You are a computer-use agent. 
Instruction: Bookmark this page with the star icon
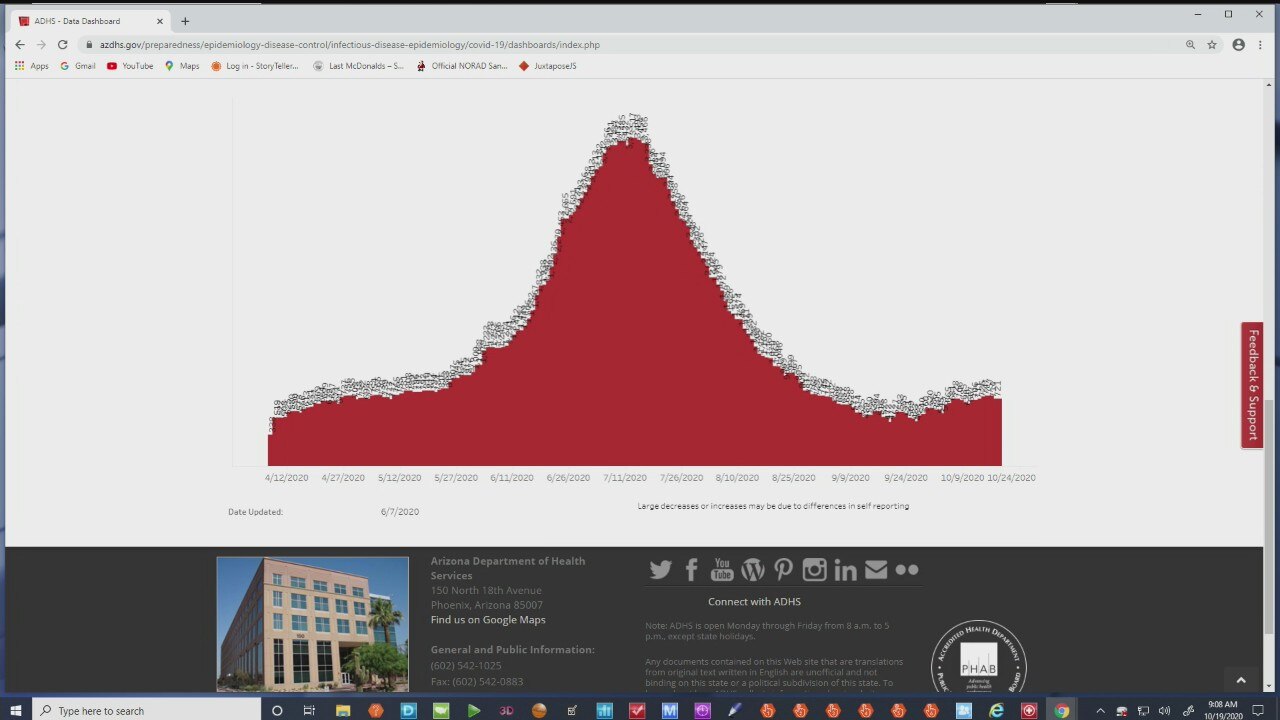coord(1212,45)
